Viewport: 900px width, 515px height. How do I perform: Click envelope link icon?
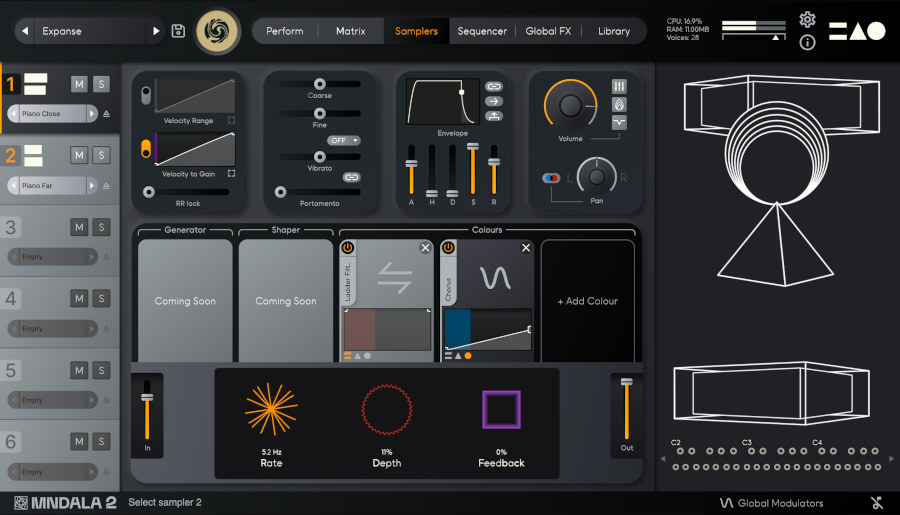(494, 87)
